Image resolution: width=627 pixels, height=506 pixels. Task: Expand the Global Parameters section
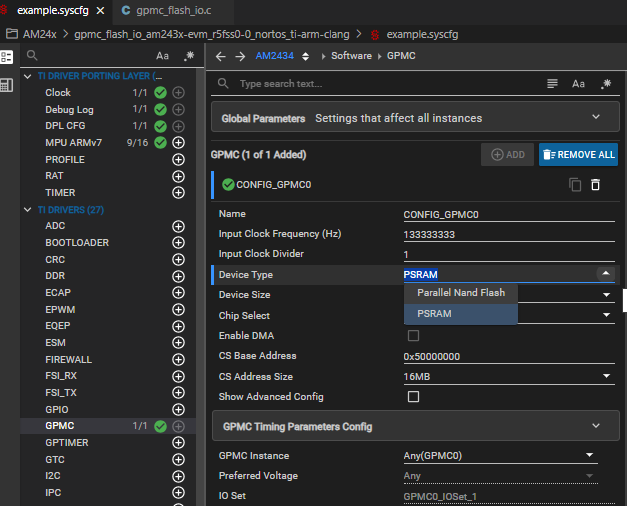415,117
